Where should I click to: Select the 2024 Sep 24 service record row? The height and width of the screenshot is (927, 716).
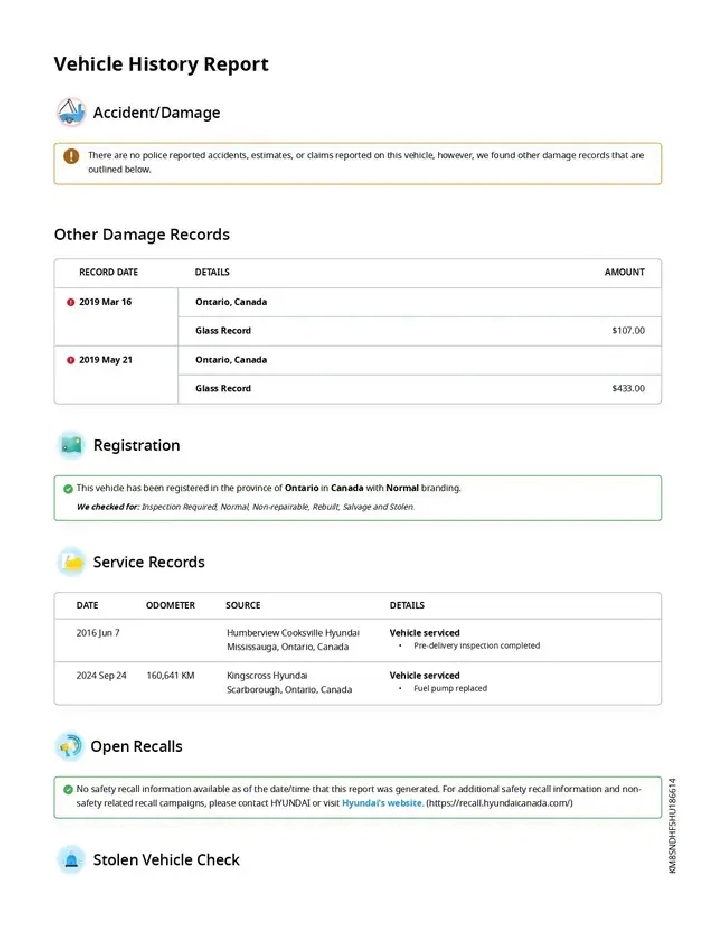pos(357,683)
